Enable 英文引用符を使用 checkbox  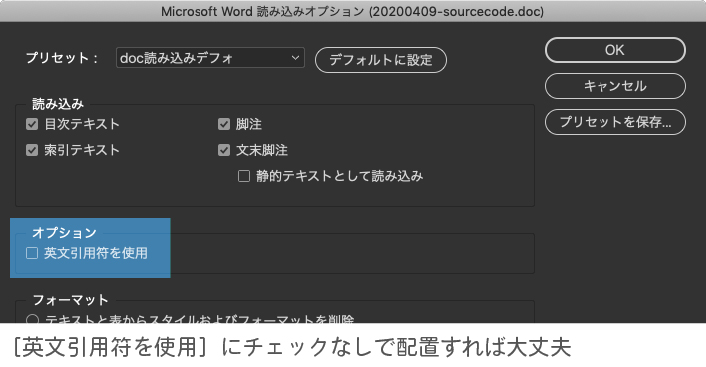(x=32, y=253)
